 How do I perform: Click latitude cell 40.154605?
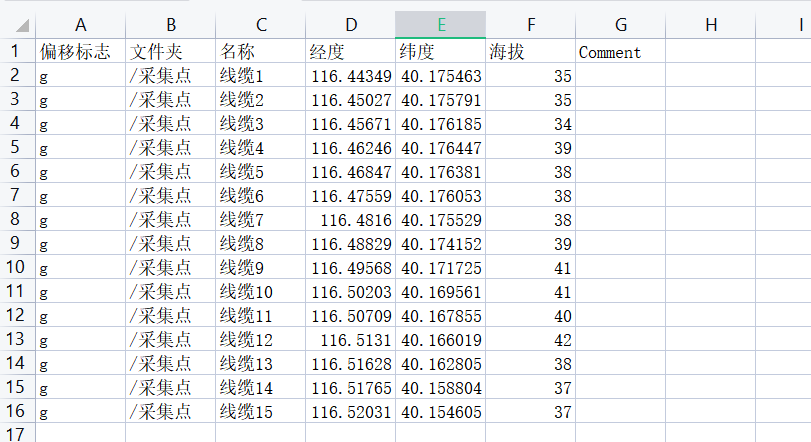440,412
